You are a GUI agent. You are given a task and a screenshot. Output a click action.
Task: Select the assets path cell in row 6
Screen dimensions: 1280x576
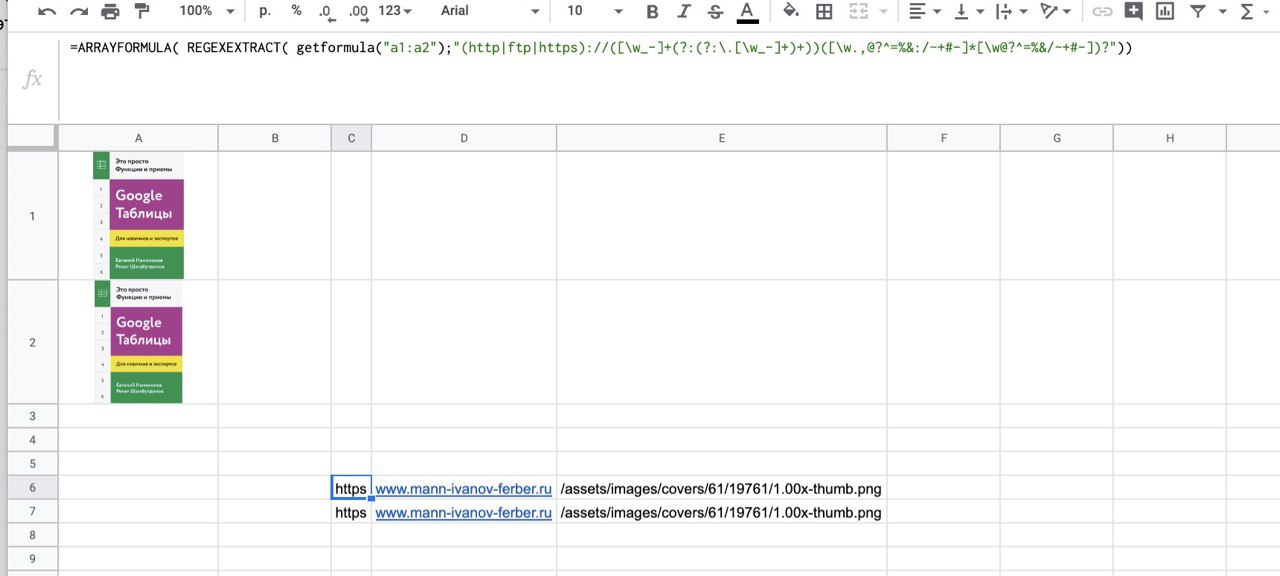722,488
